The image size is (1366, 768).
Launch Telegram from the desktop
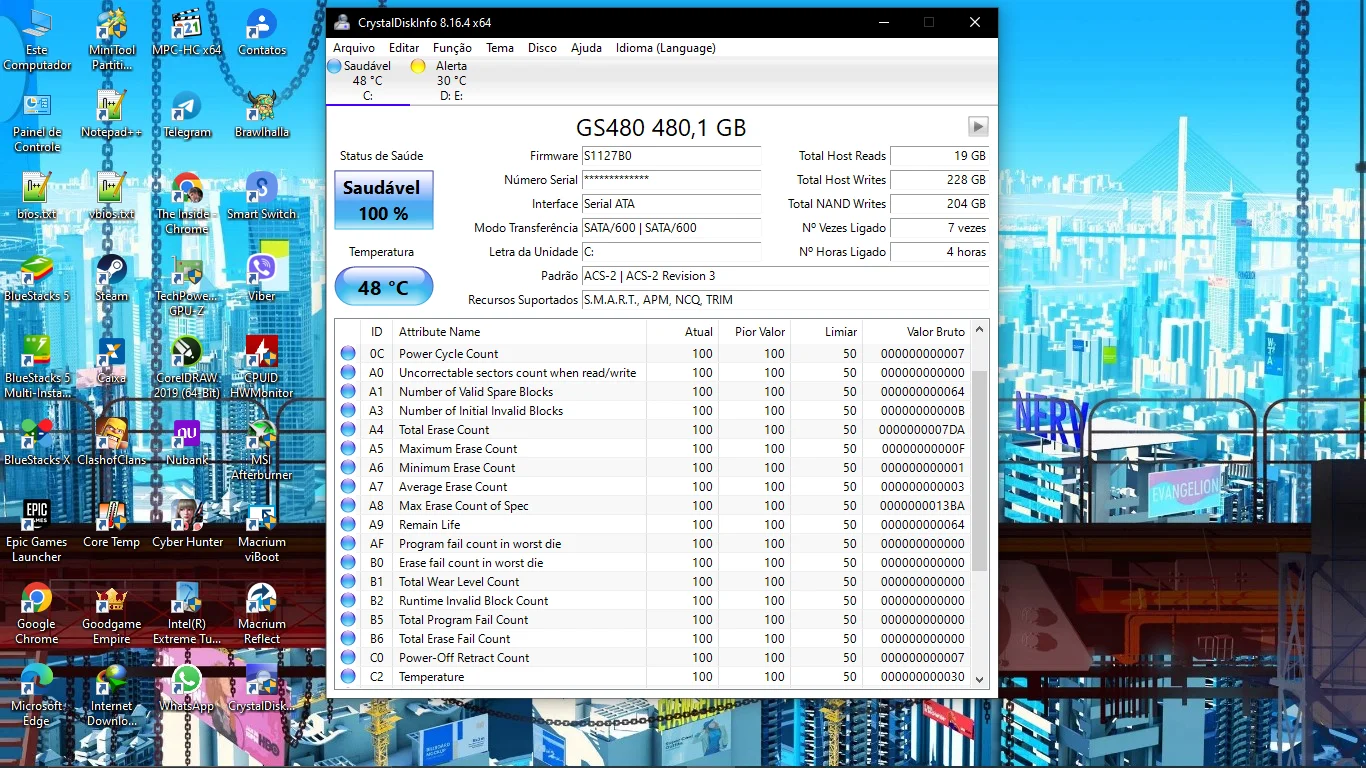tap(187, 114)
